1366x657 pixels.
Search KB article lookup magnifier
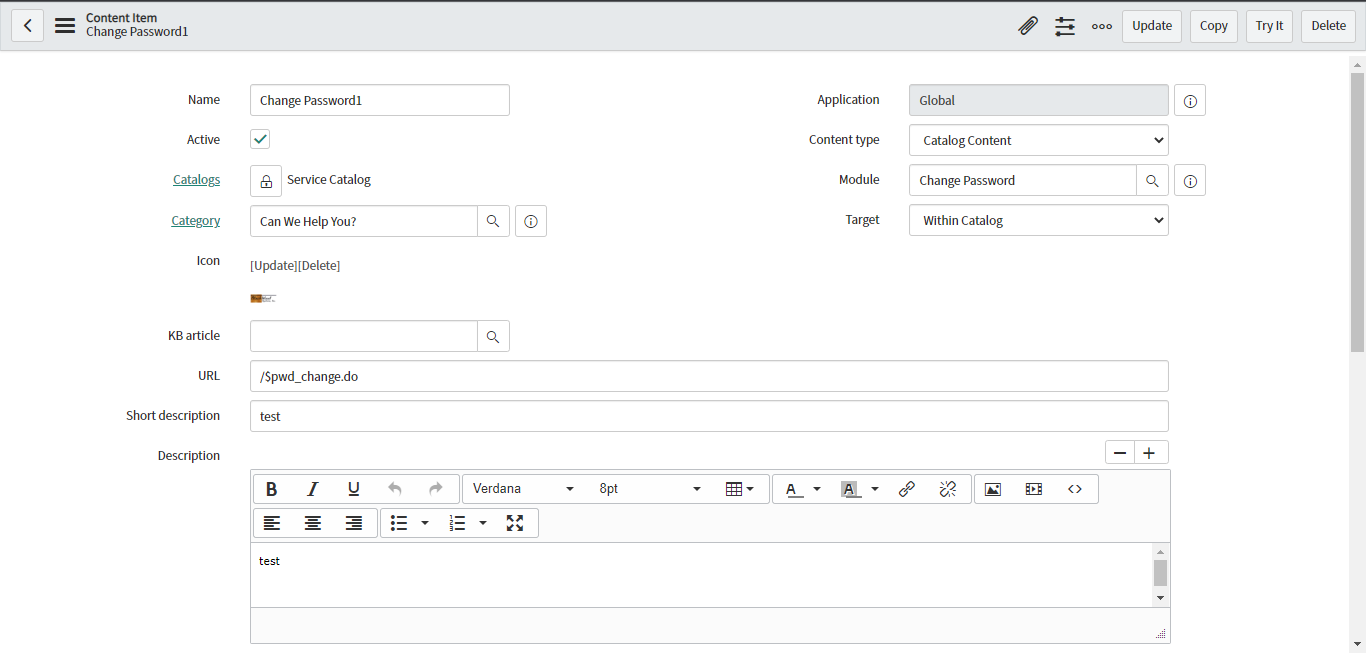(493, 336)
